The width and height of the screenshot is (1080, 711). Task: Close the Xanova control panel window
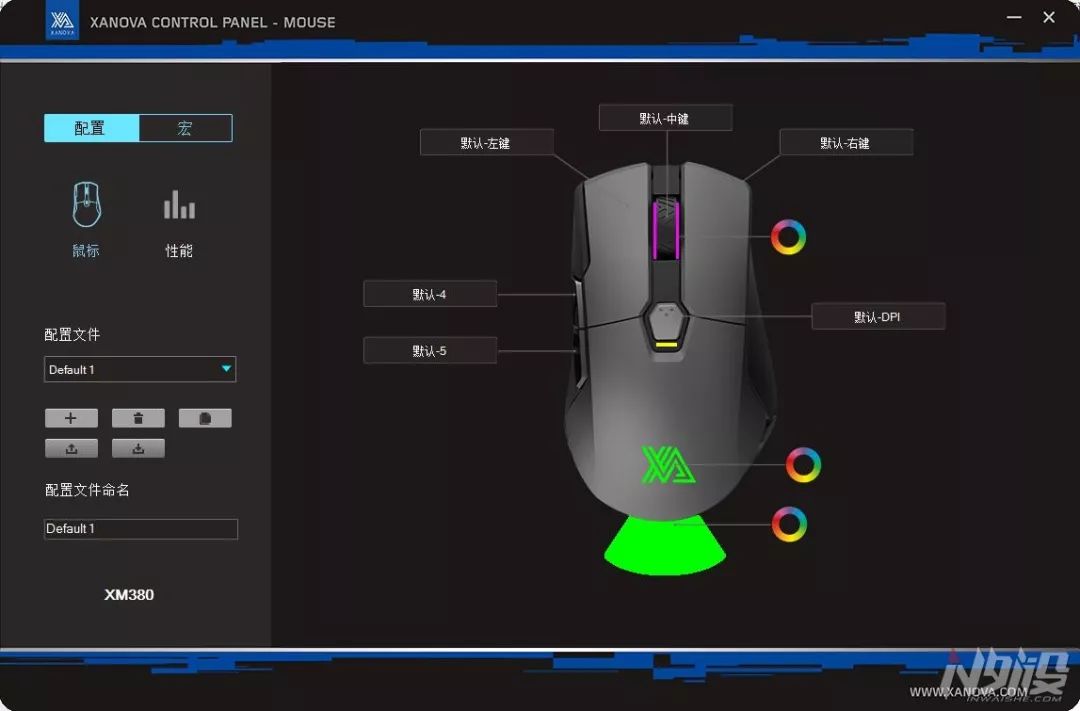pyautogui.click(x=1049, y=17)
